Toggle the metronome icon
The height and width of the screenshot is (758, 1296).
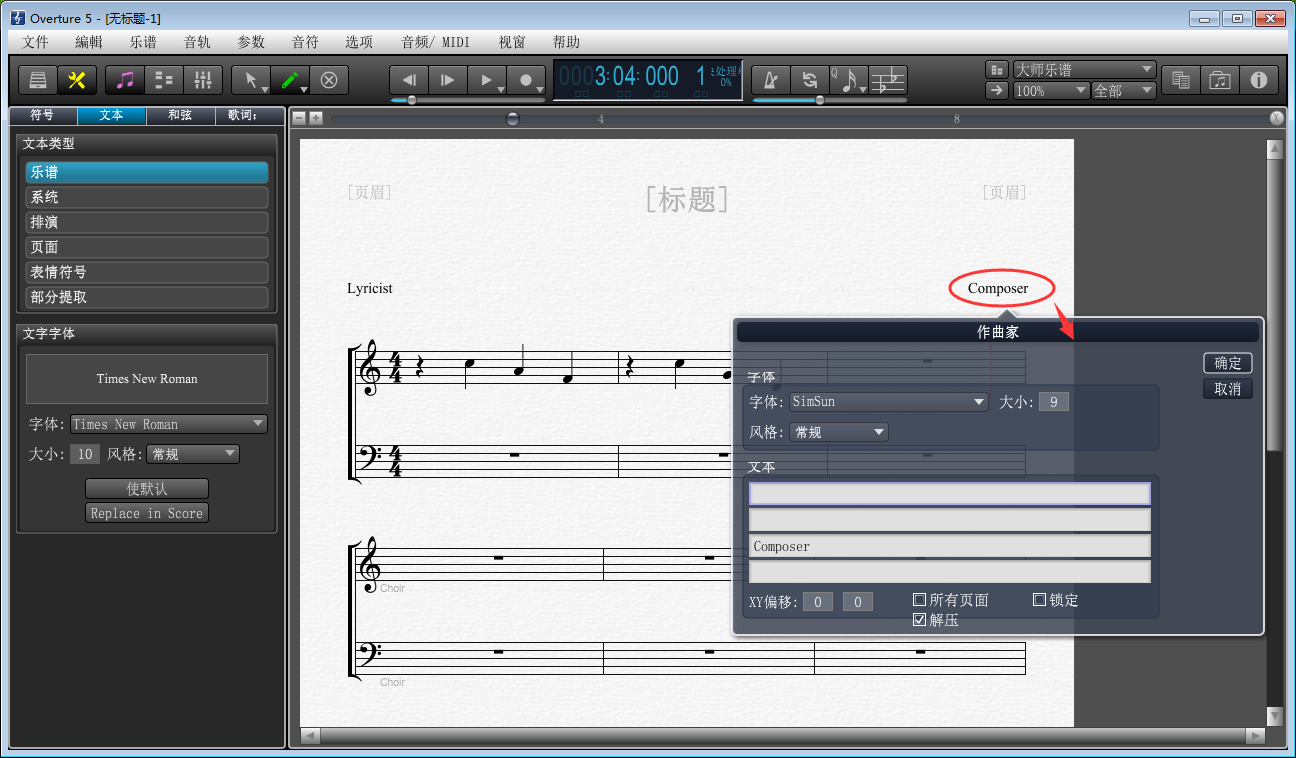[771, 80]
